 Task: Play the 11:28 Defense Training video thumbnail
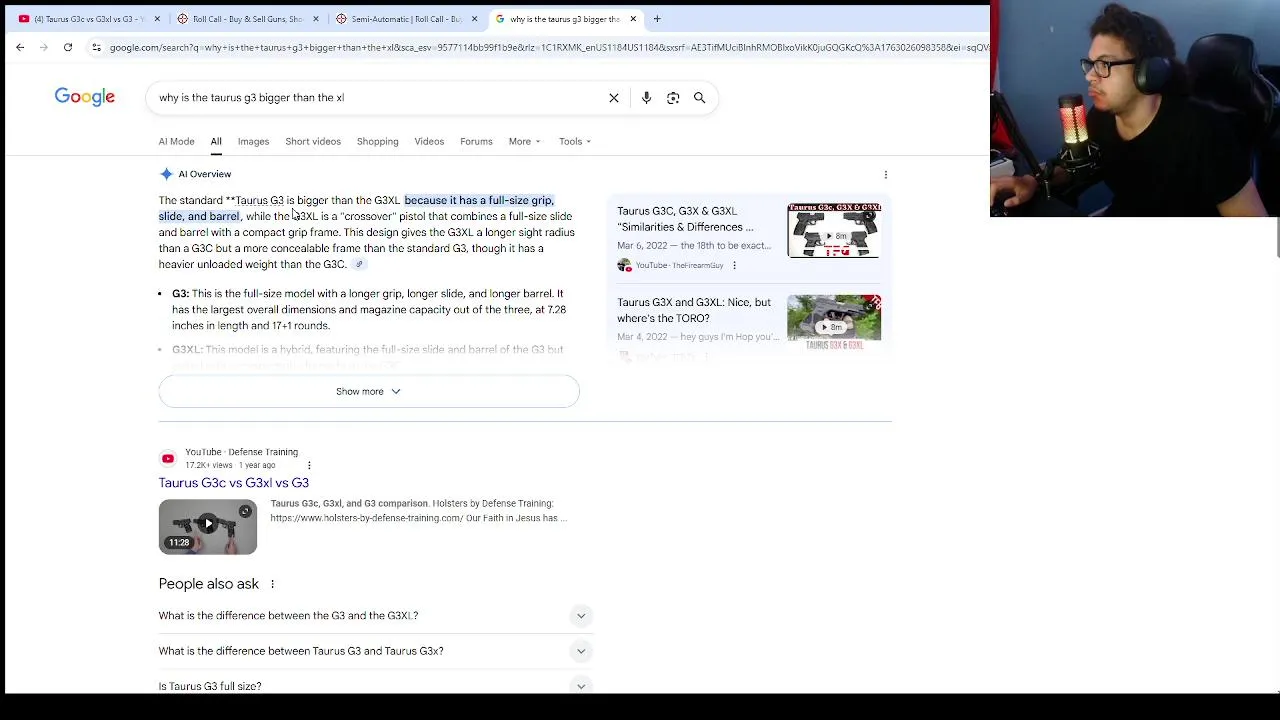click(x=208, y=526)
